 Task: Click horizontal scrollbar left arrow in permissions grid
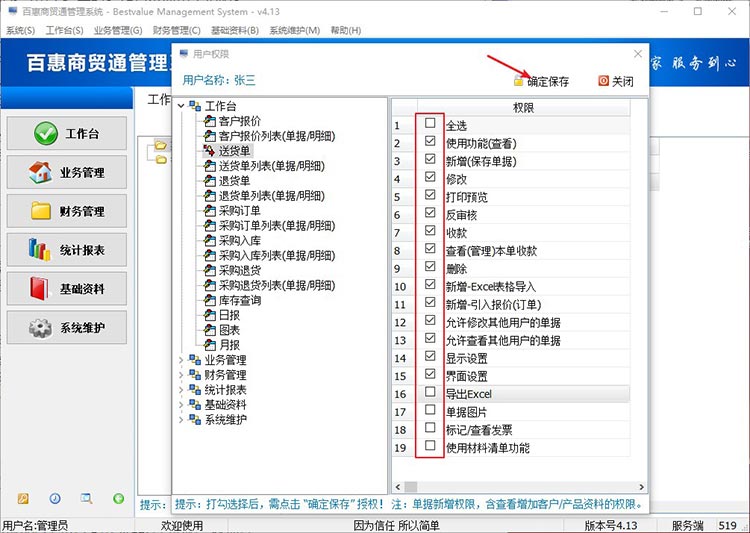pos(398,487)
